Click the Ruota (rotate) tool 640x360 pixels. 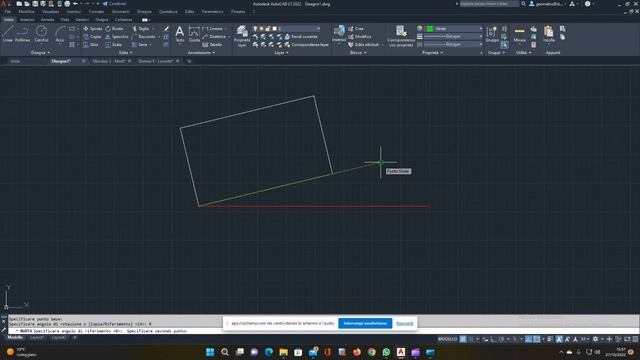pos(114,29)
